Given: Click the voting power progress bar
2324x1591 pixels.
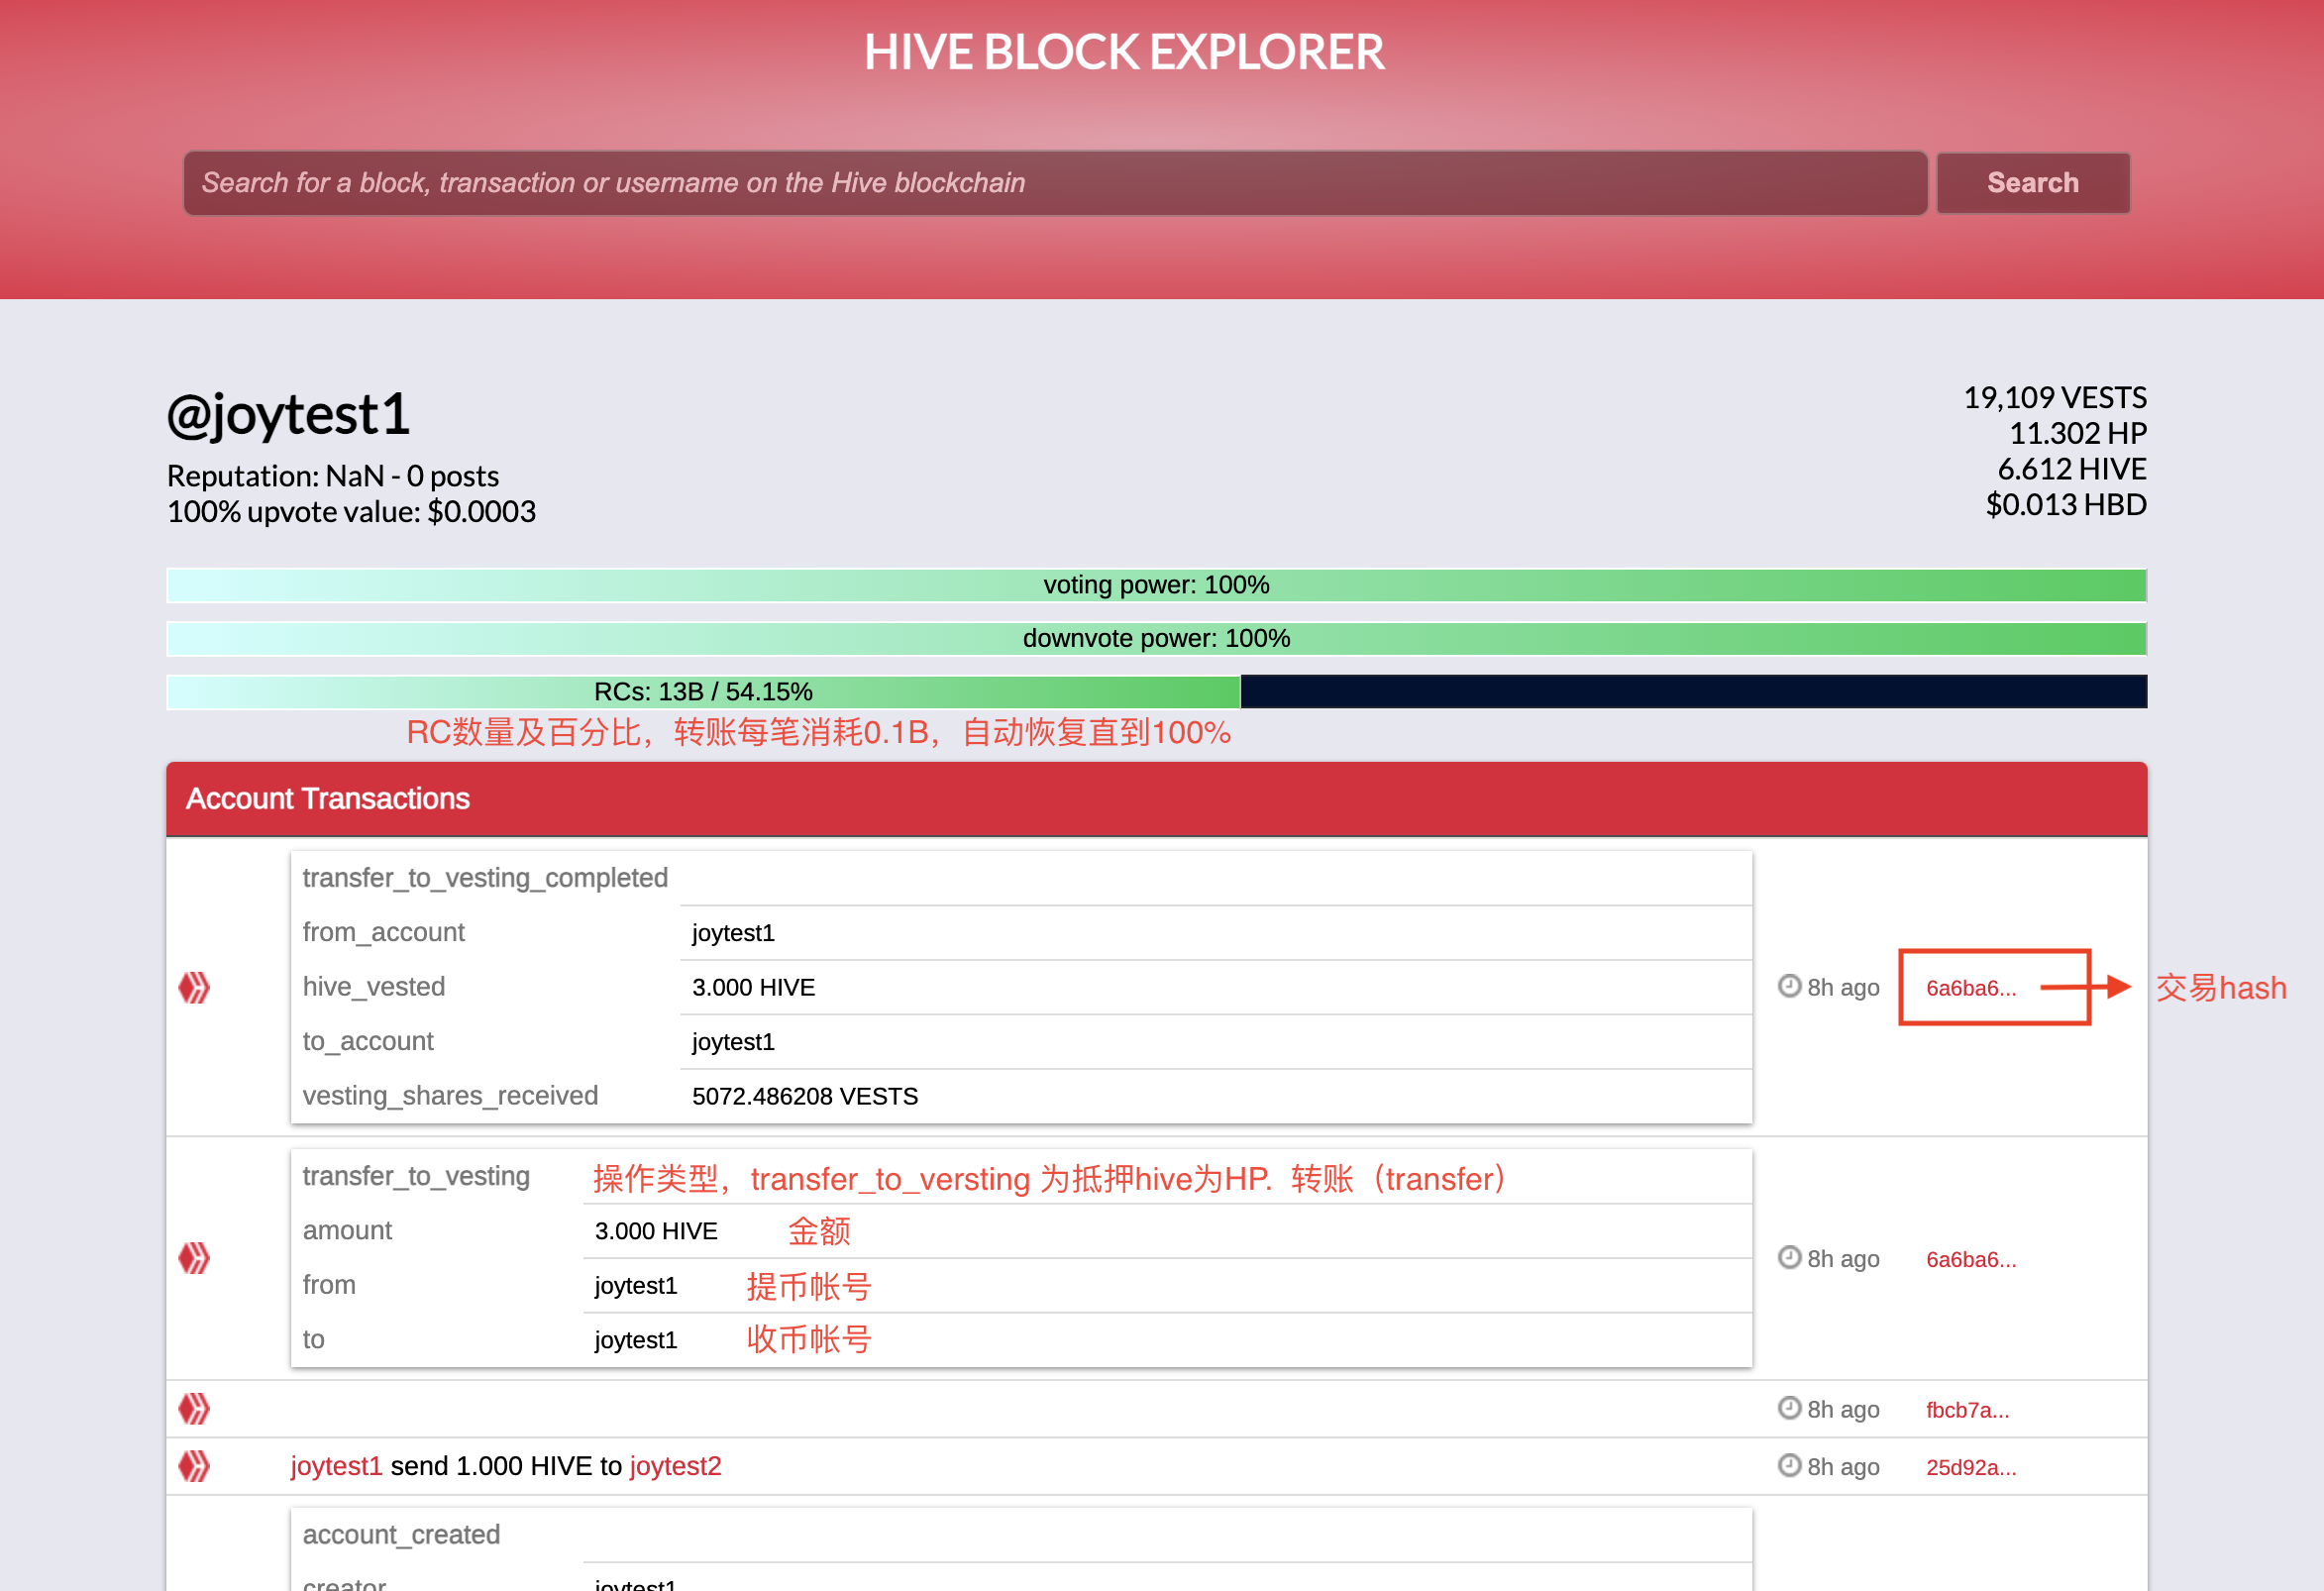Looking at the screenshot, I should pyautogui.click(x=1156, y=585).
